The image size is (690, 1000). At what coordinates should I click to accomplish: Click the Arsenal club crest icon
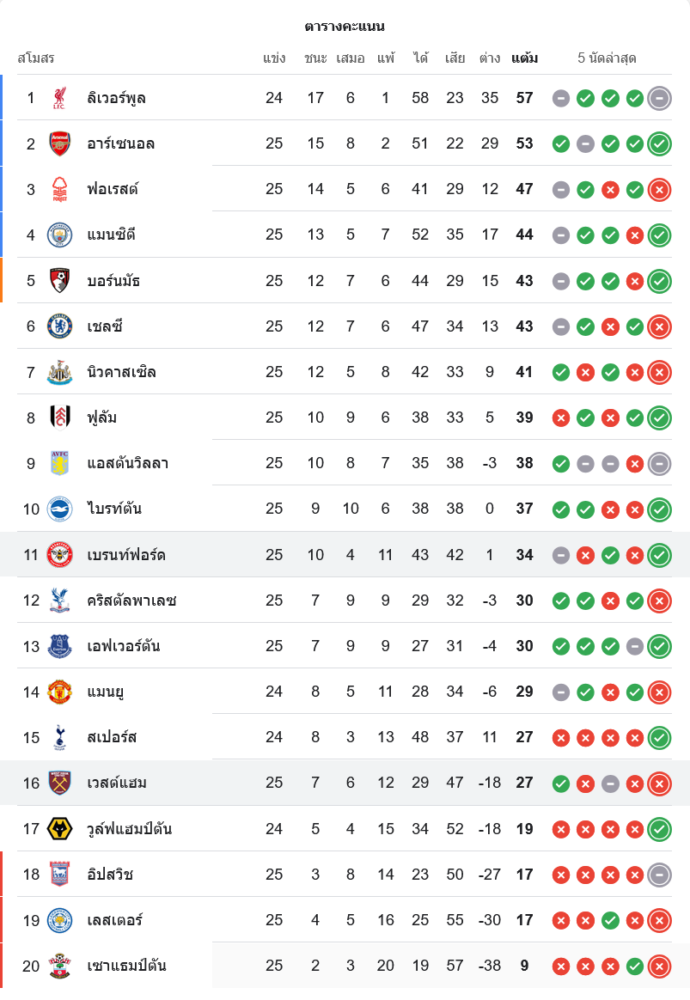(60, 143)
